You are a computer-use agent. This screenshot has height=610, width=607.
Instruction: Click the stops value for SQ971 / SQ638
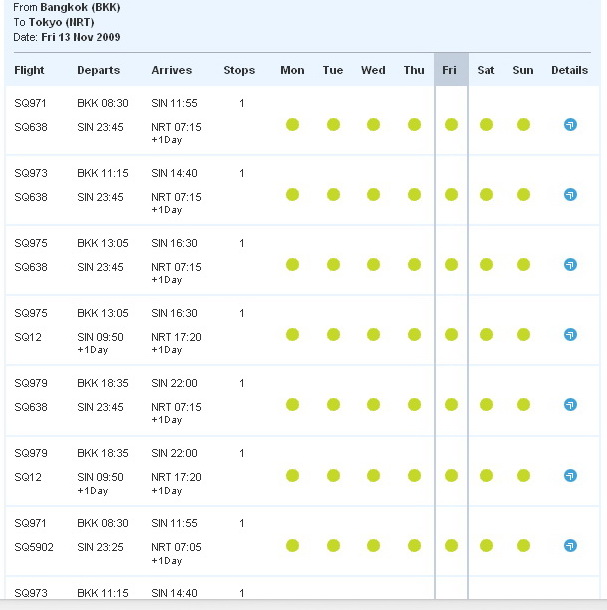[242, 103]
